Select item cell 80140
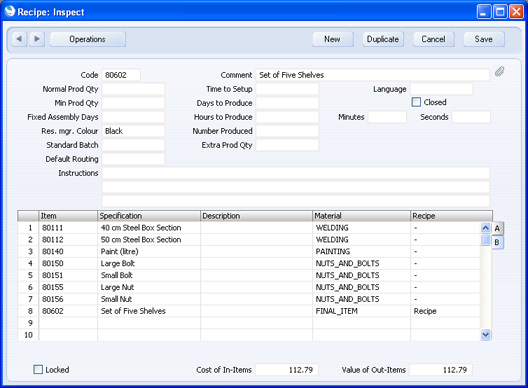 (x=68, y=252)
